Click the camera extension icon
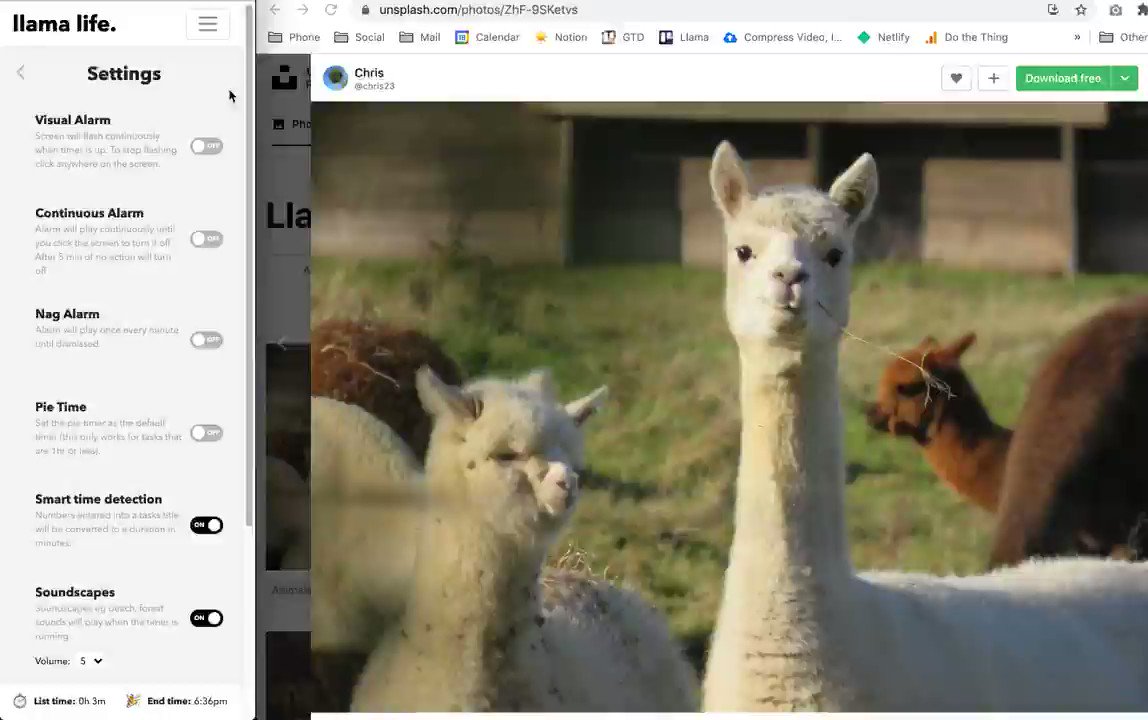 tap(1115, 10)
